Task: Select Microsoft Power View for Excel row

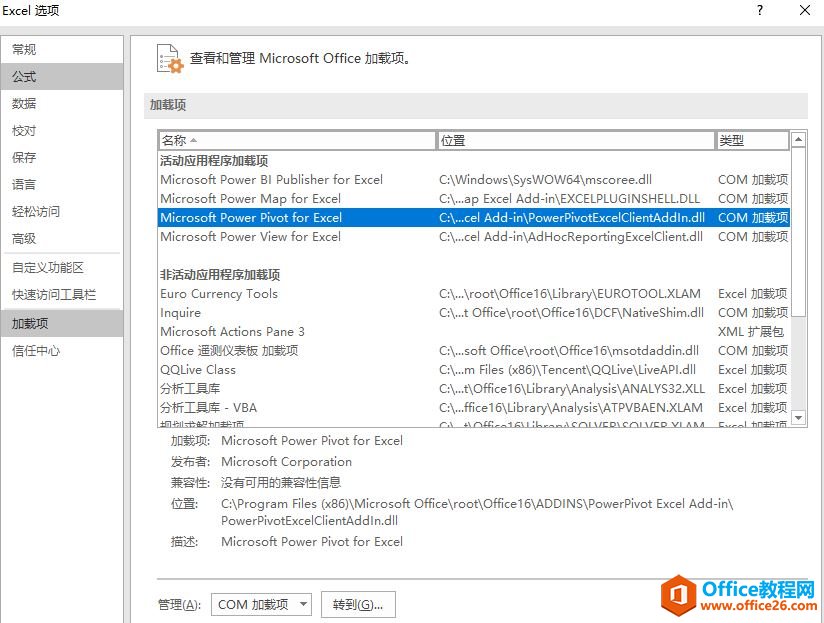Action: 473,236
